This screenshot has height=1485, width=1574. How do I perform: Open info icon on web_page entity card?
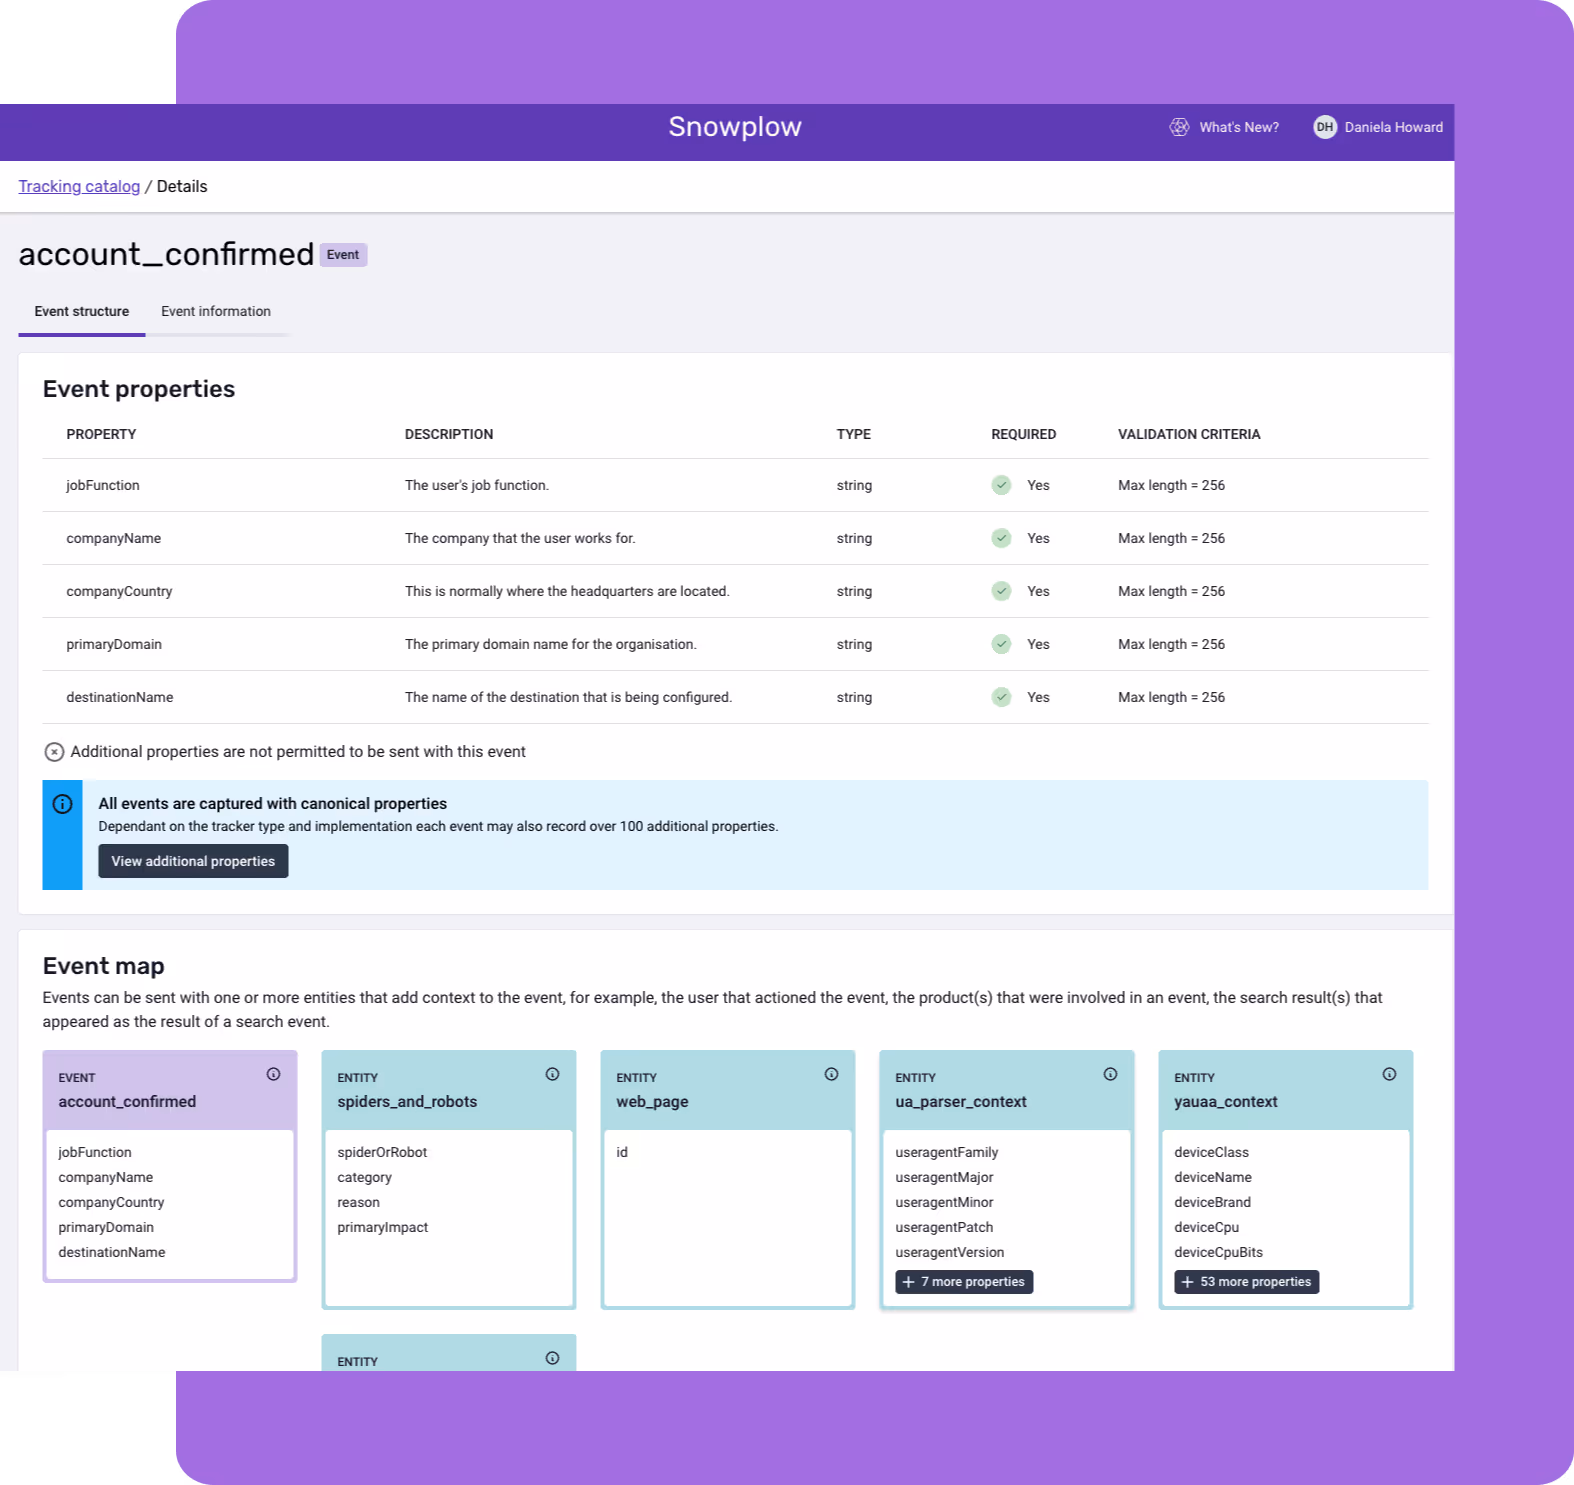coord(831,1074)
